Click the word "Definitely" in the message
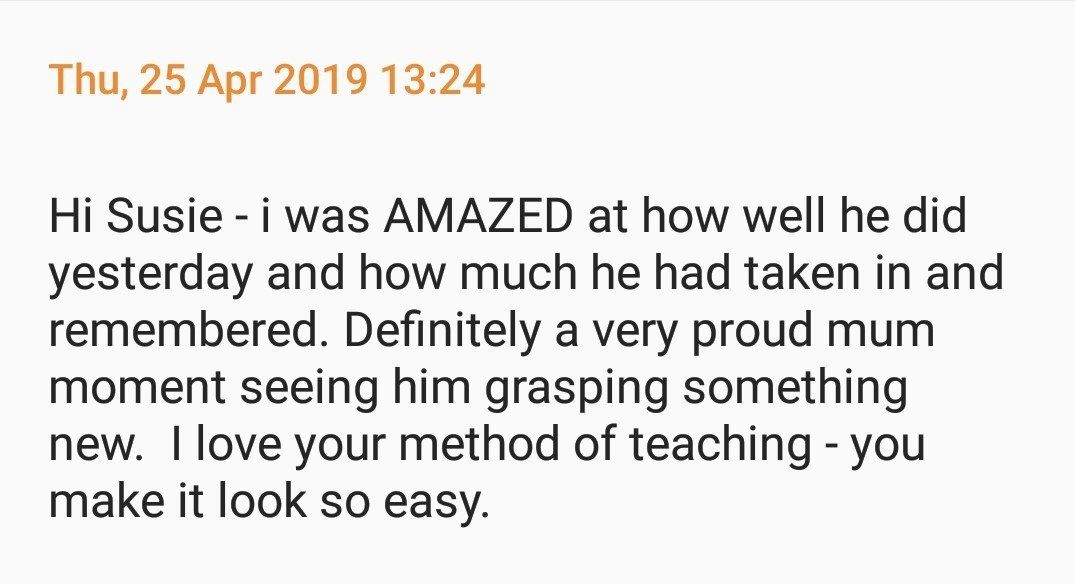 click(x=442, y=330)
